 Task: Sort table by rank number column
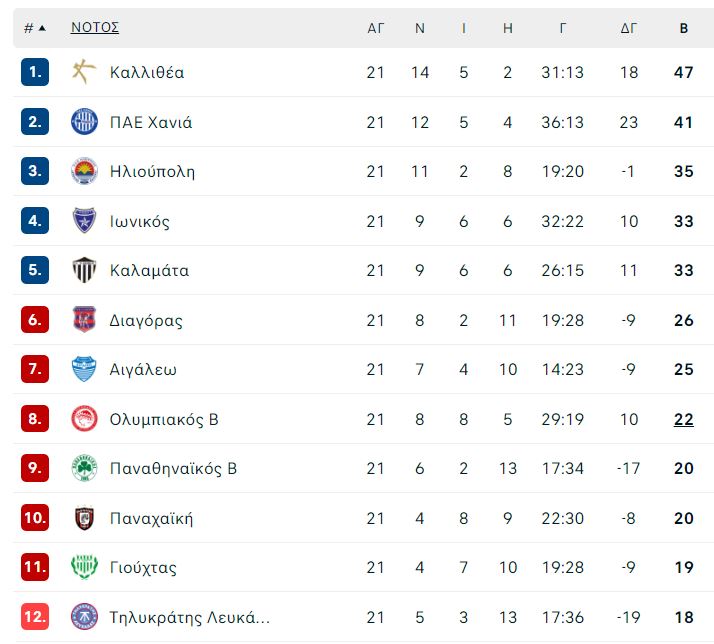click(x=35, y=28)
